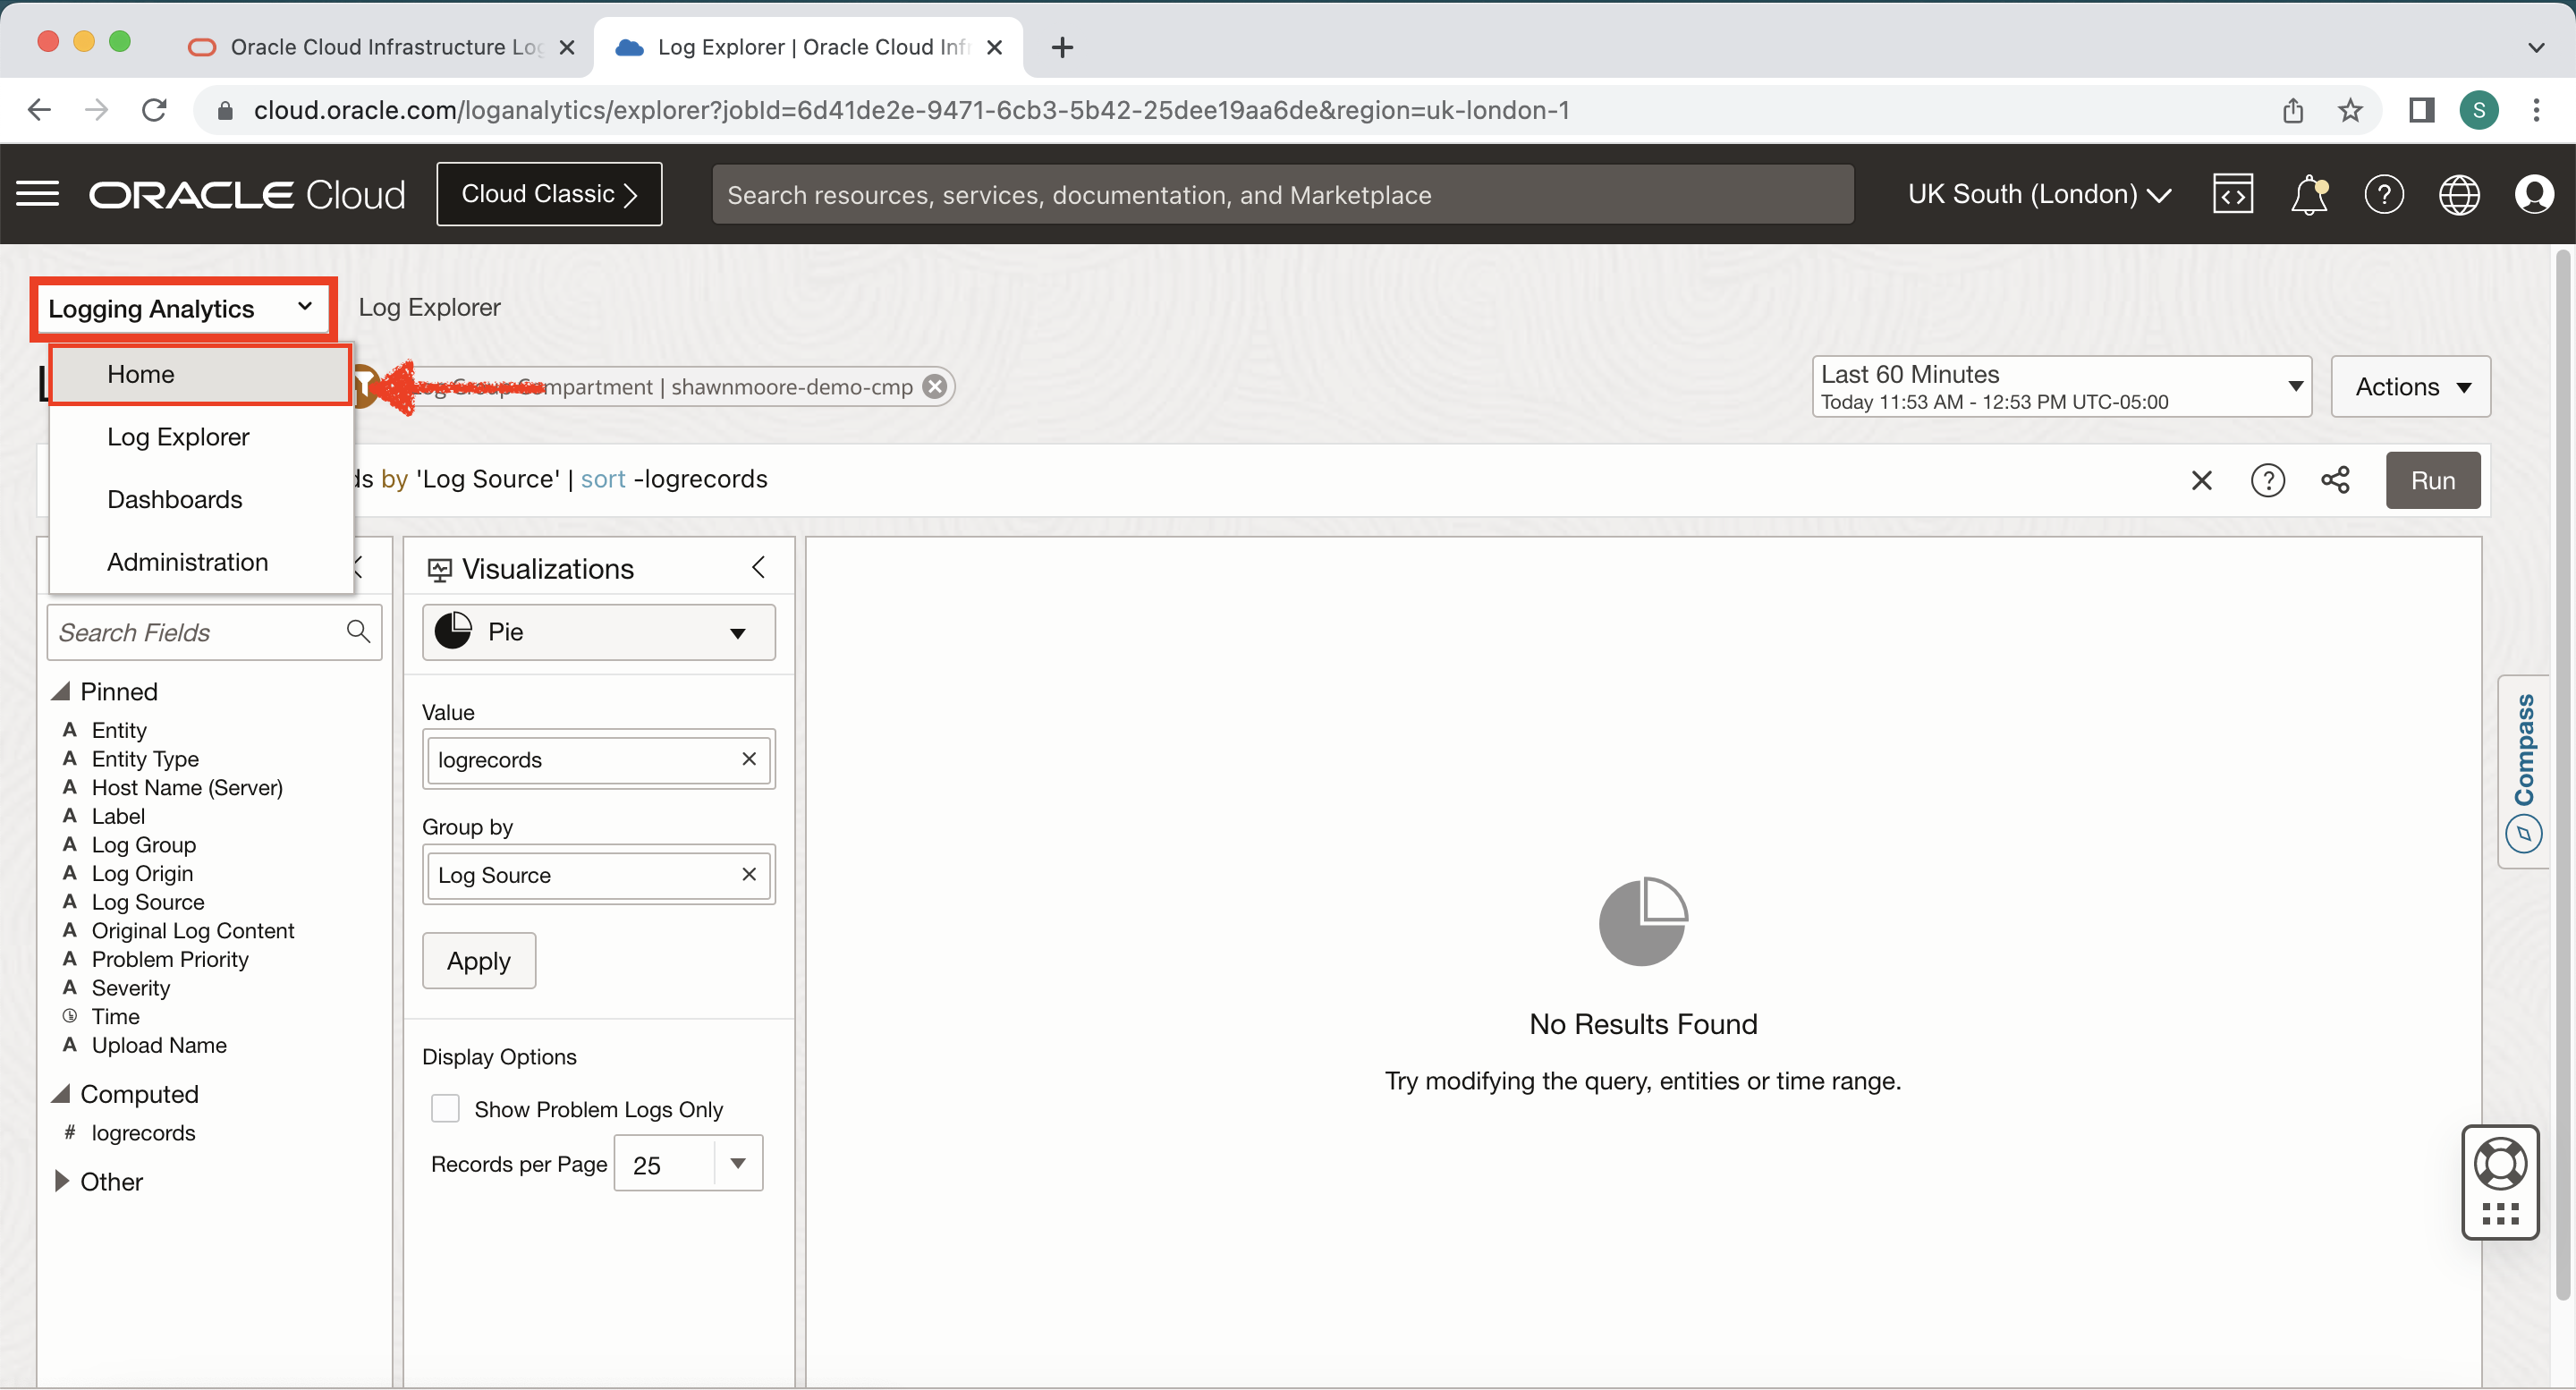
Task: Enable Show Problem Logs Only checkbox
Action: coord(445,1108)
